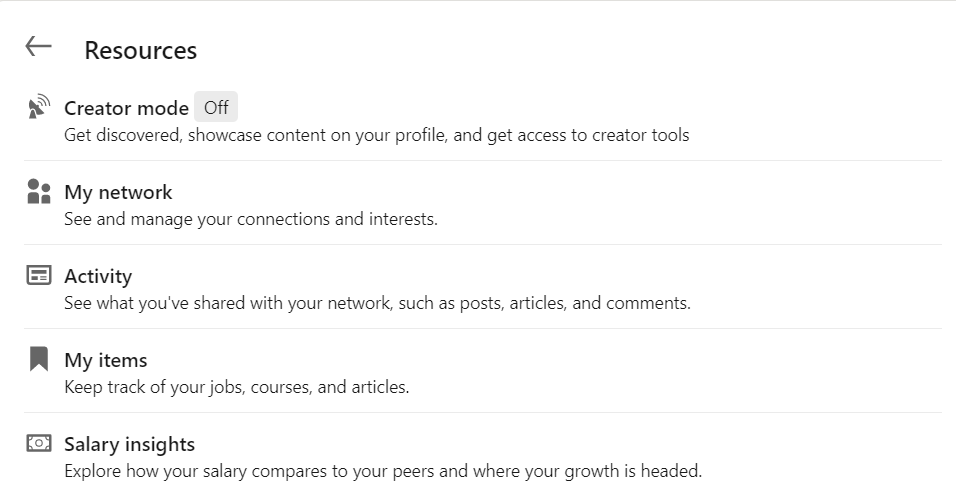Click 'See and manage your connections' text
Screen dimensions: 956x495
250,219
